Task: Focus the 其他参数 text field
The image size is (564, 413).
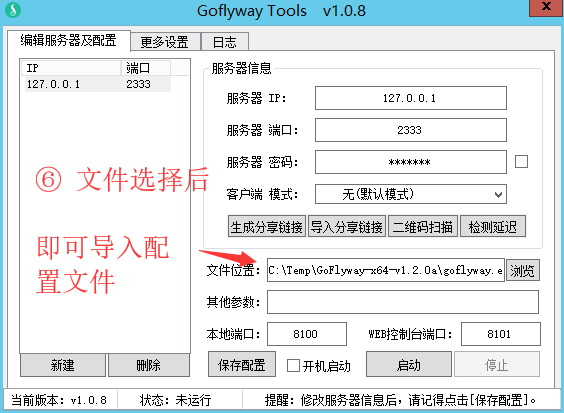Action: click(403, 302)
